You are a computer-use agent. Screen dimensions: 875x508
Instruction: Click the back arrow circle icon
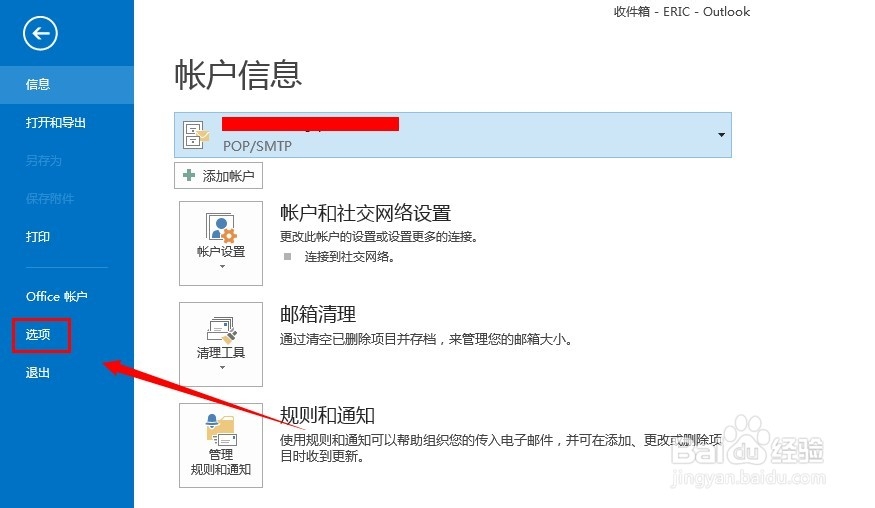[x=40, y=33]
